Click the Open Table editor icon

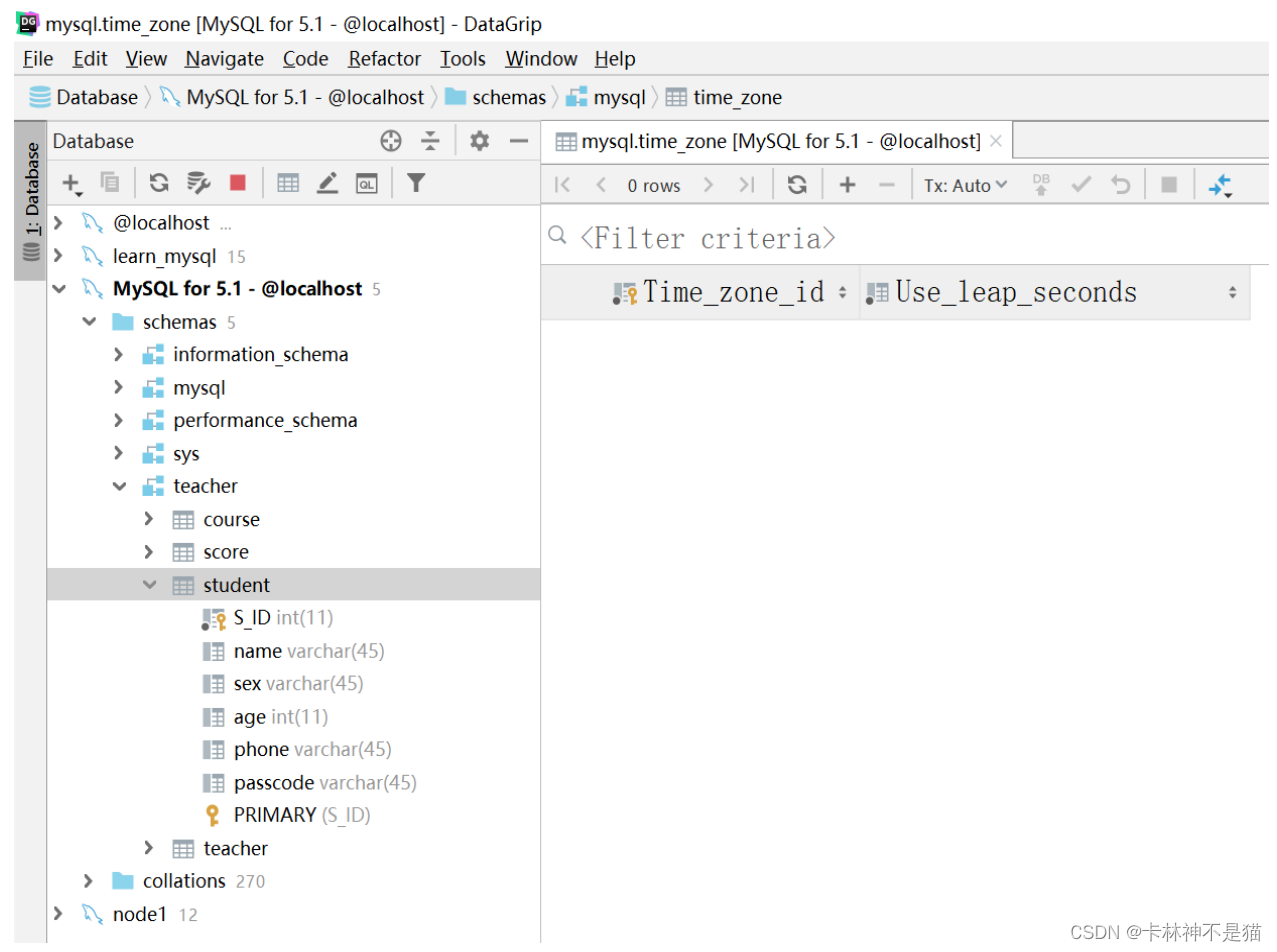tap(288, 182)
